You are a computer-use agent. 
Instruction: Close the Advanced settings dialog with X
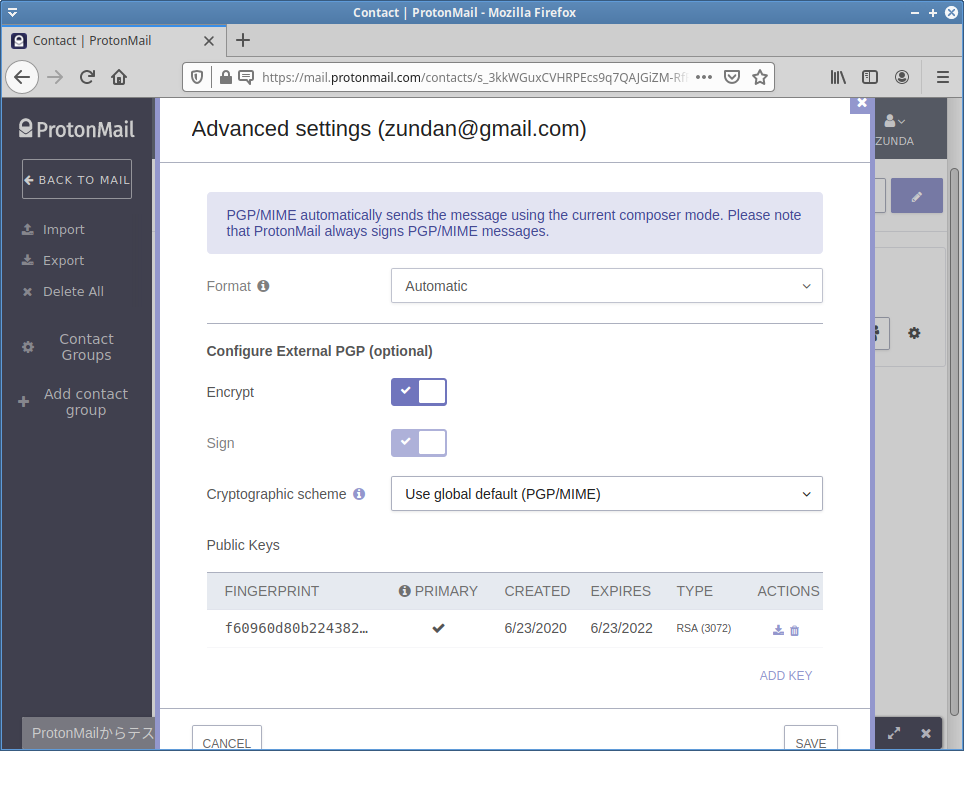click(862, 103)
